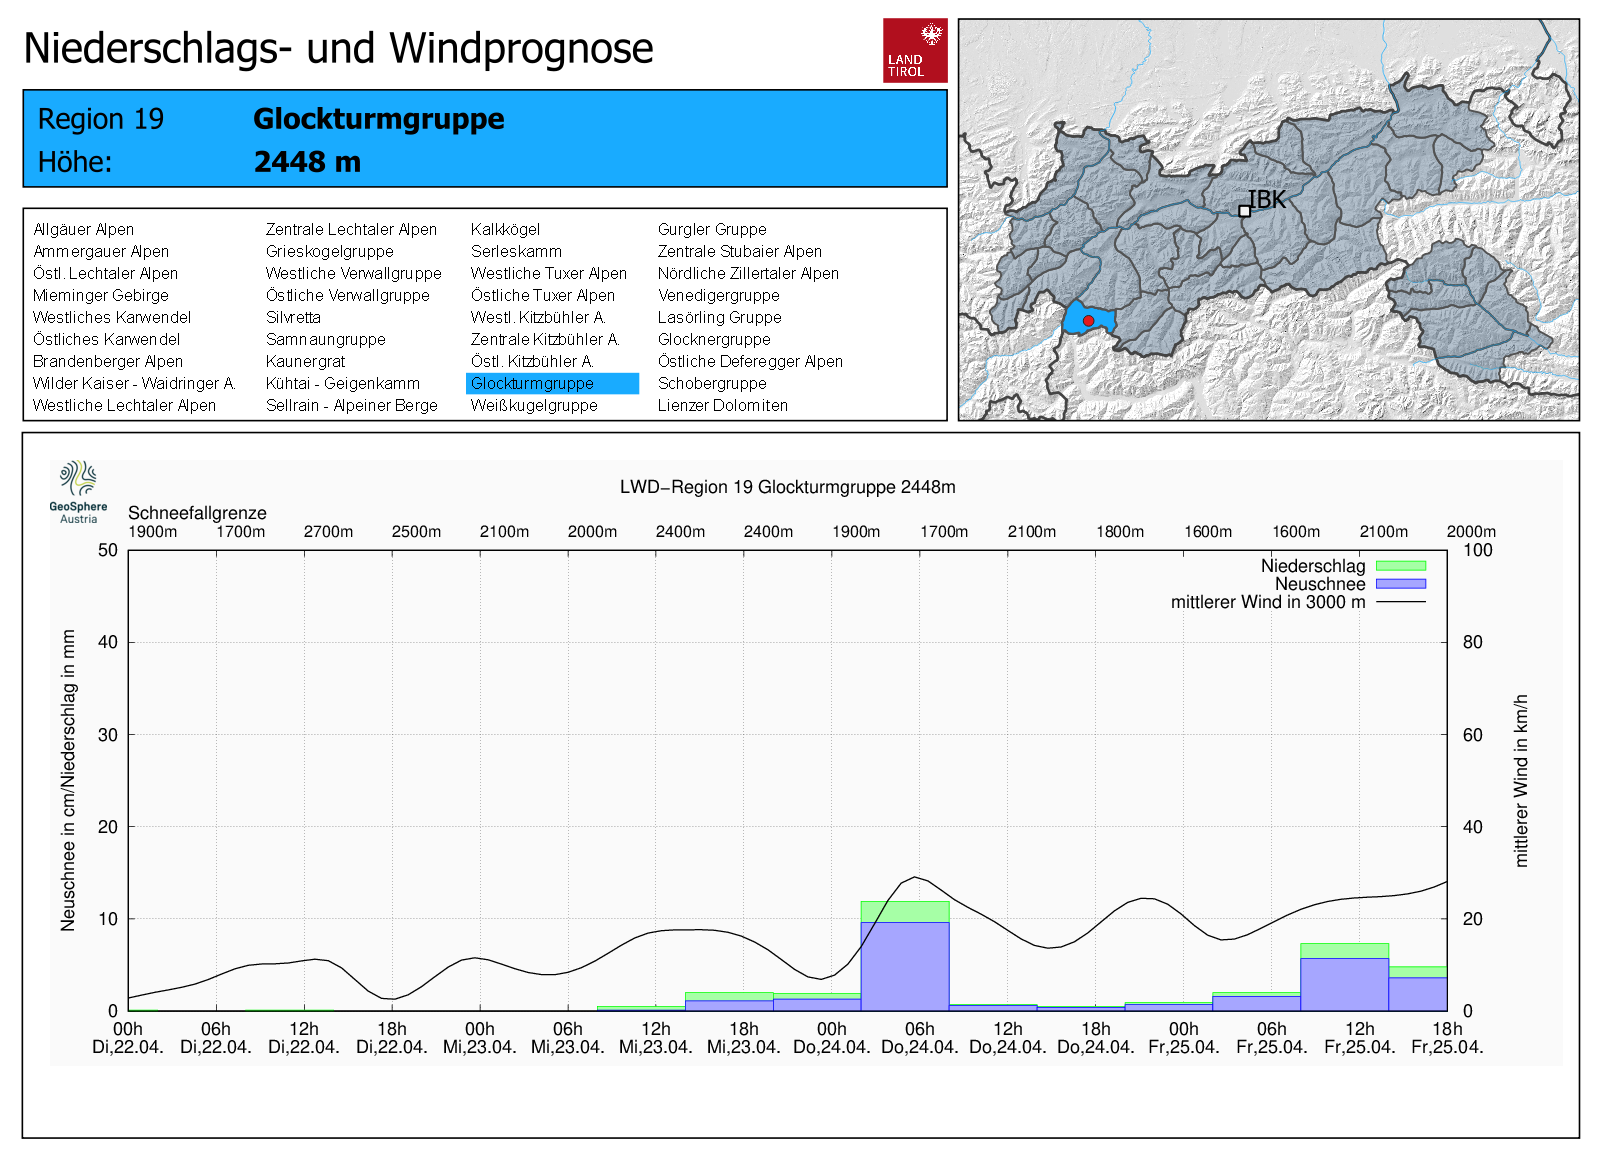Open the Kalkkögel region forecast

[x=505, y=229]
